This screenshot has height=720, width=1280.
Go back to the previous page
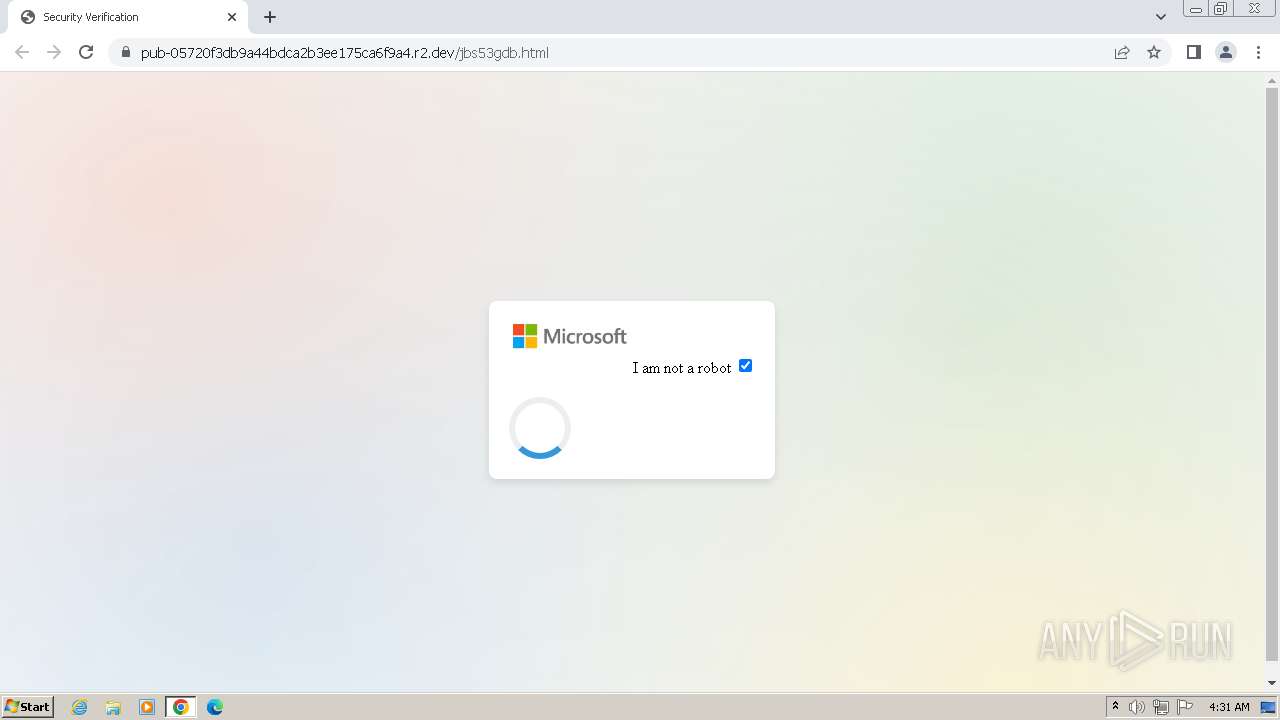22,52
